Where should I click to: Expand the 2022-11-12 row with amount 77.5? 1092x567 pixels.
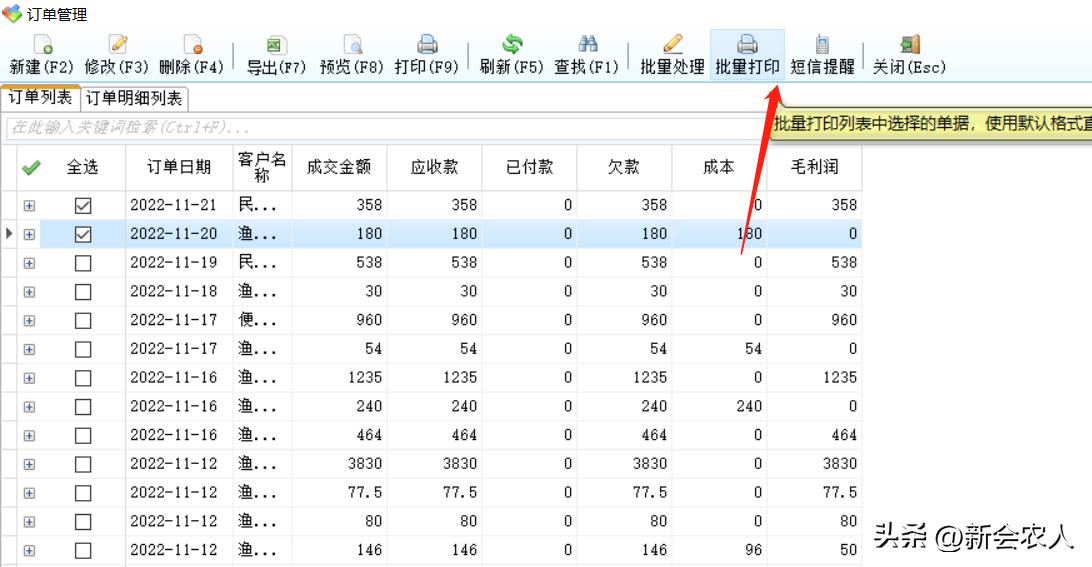pyautogui.click(x=29, y=493)
